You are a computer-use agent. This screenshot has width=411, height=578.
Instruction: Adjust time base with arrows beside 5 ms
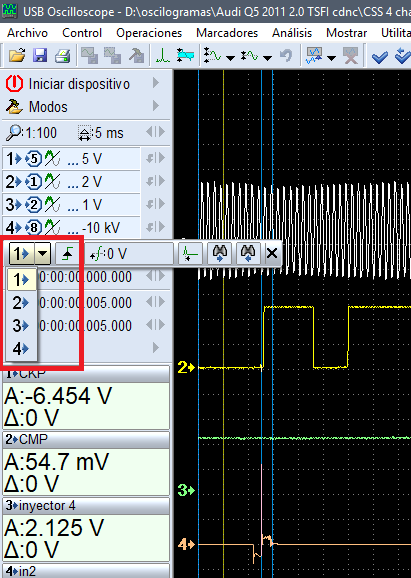(x=155, y=132)
